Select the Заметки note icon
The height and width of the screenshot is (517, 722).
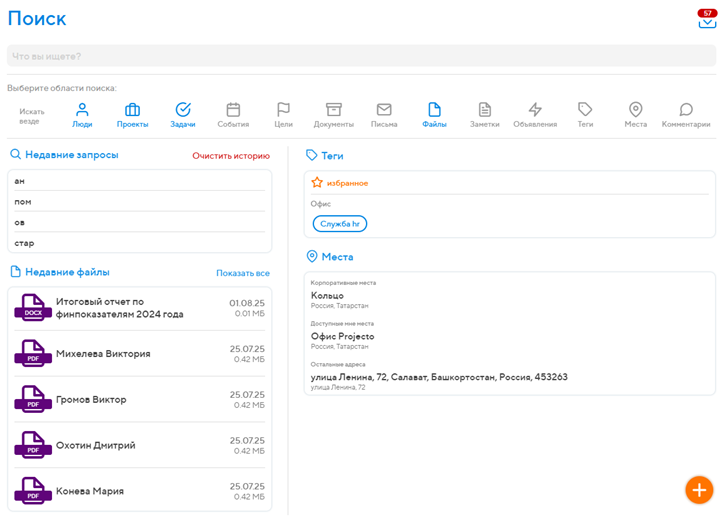[485, 115]
